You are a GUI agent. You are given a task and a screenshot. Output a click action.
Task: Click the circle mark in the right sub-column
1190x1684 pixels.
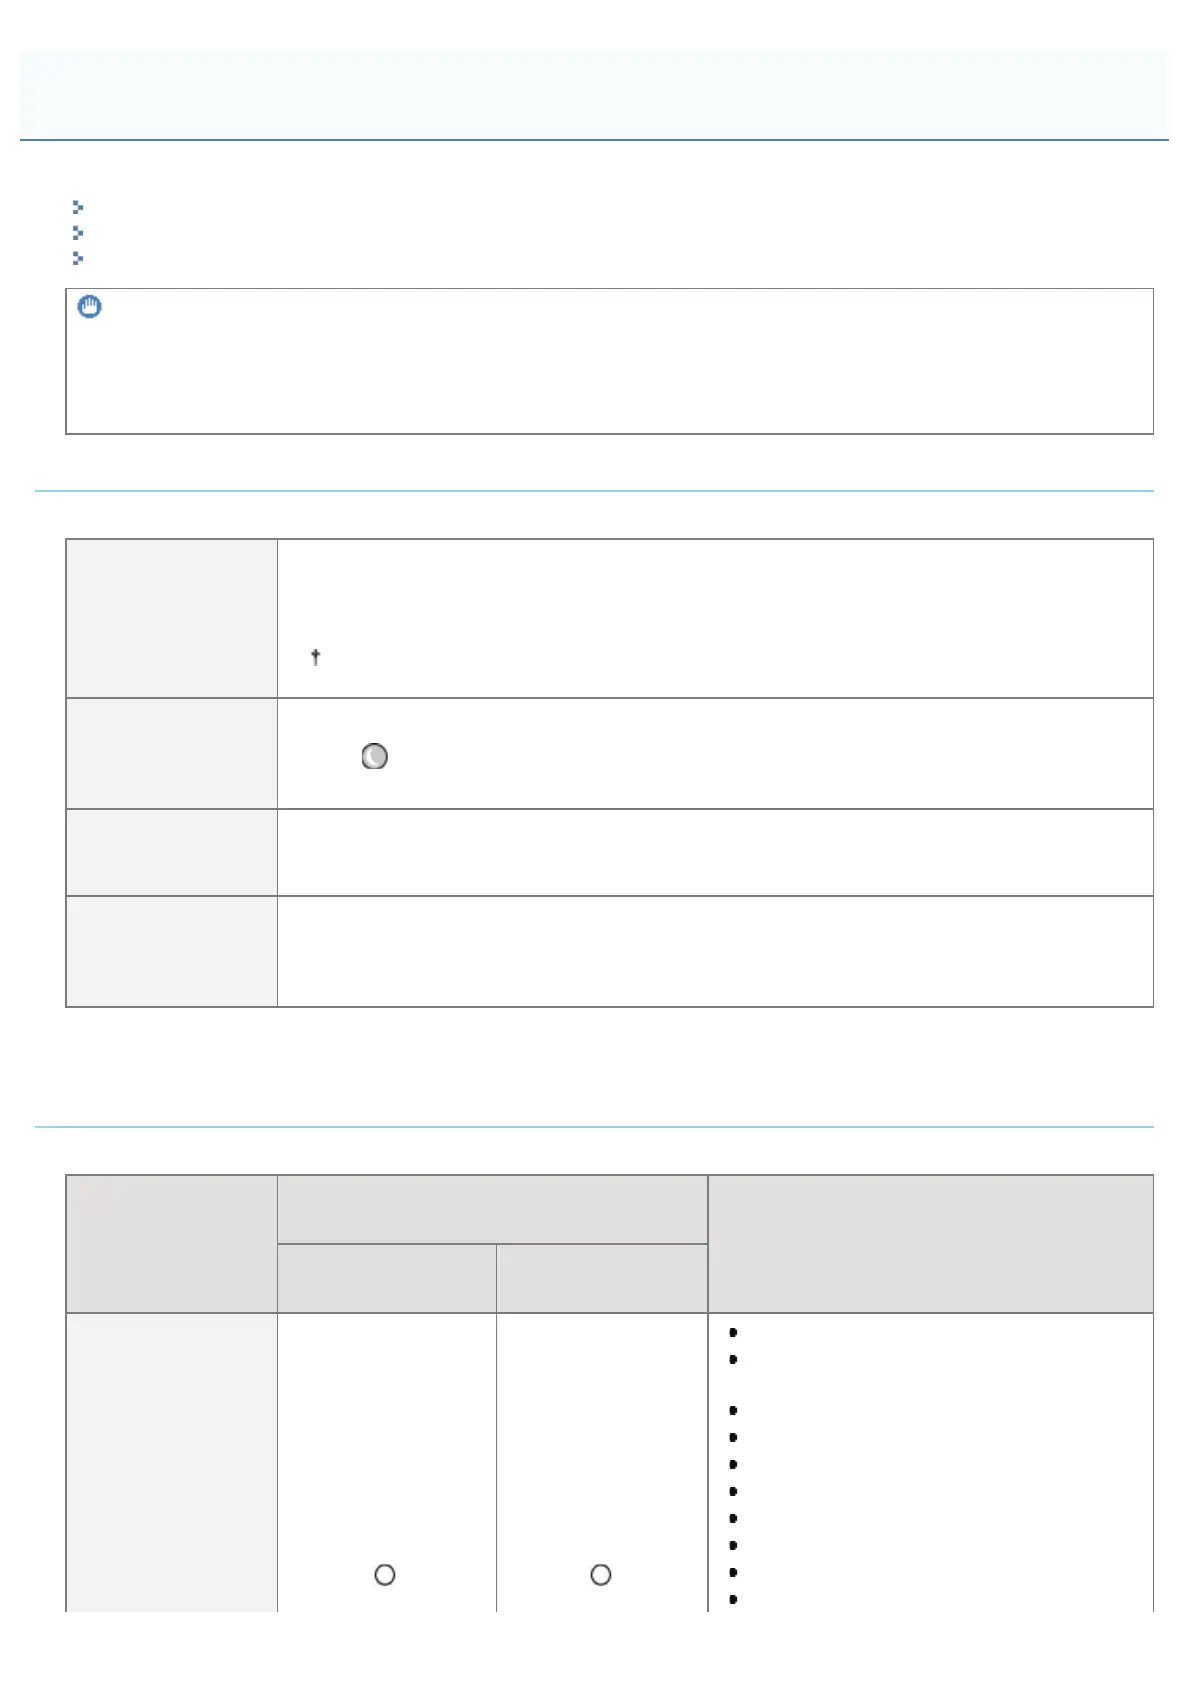601,1575
